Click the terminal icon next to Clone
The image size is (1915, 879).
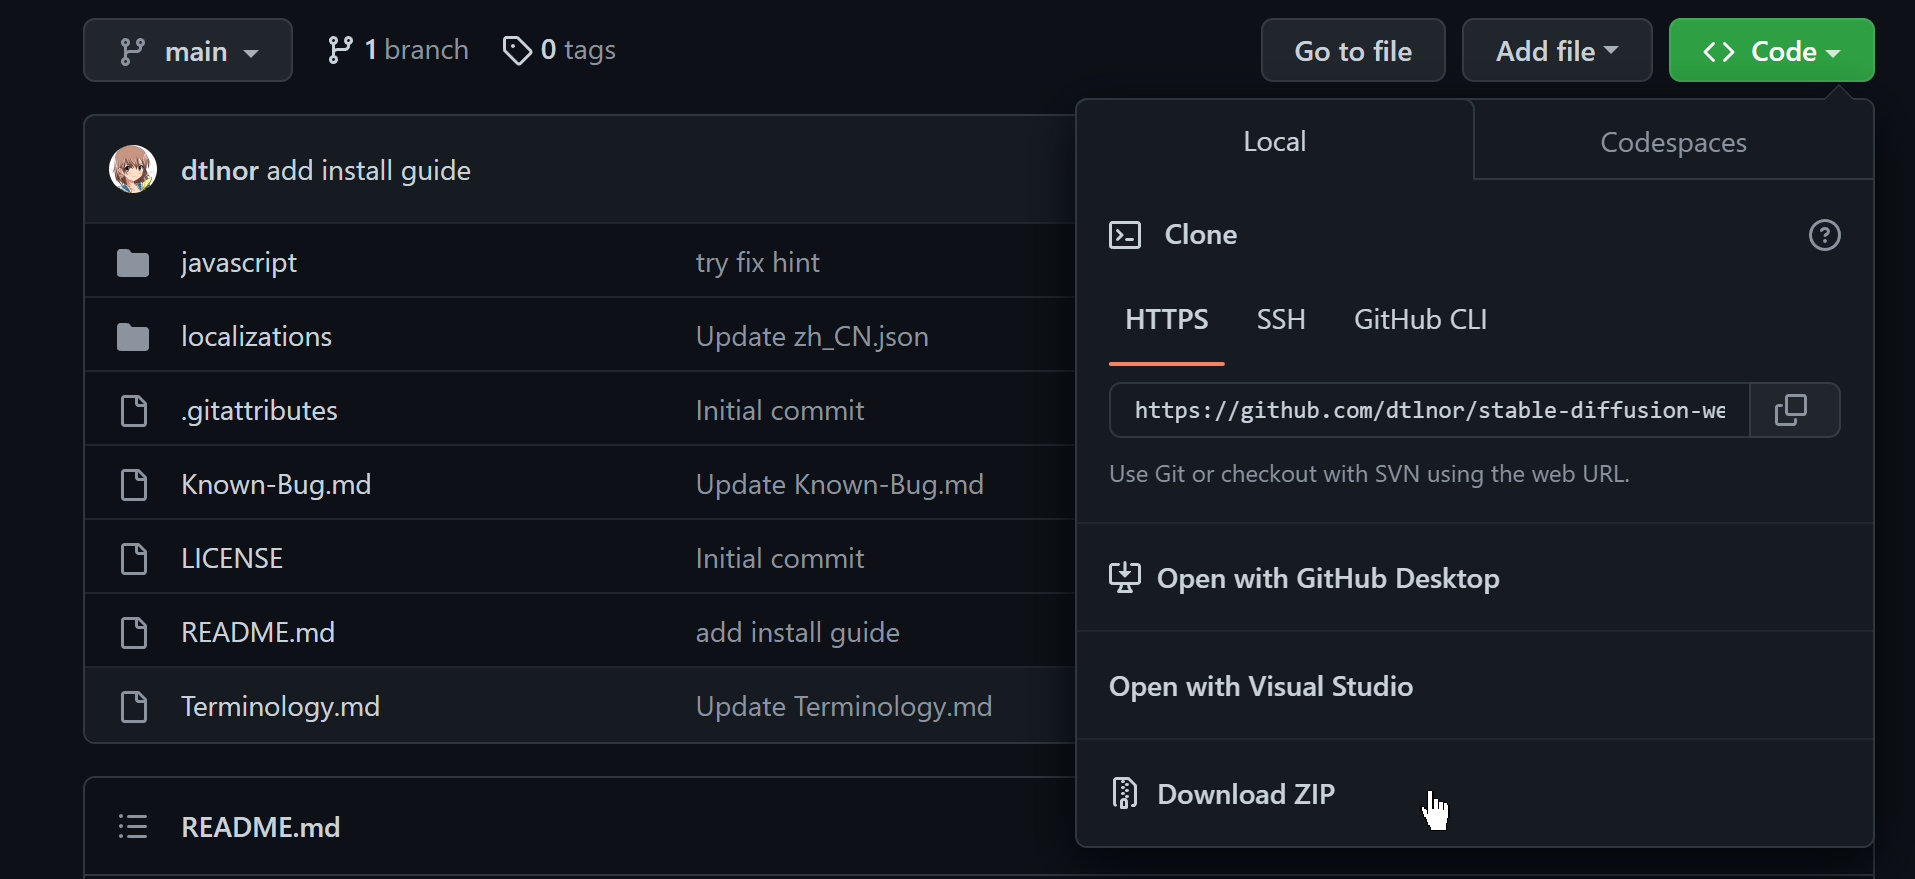[1125, 235]
